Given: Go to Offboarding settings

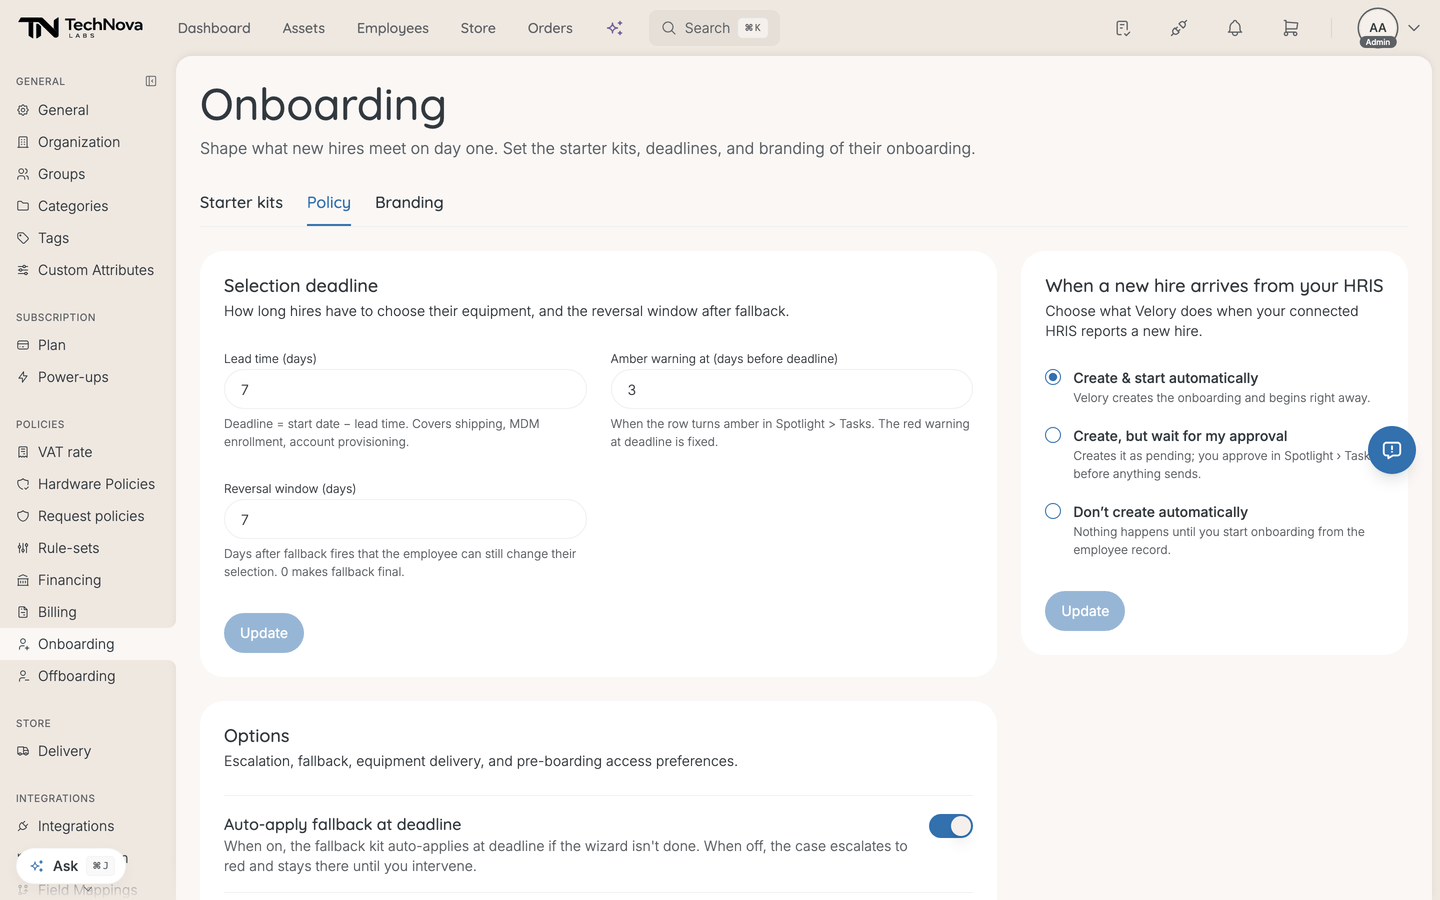Looking at the screenshot, I should [88, 676].
